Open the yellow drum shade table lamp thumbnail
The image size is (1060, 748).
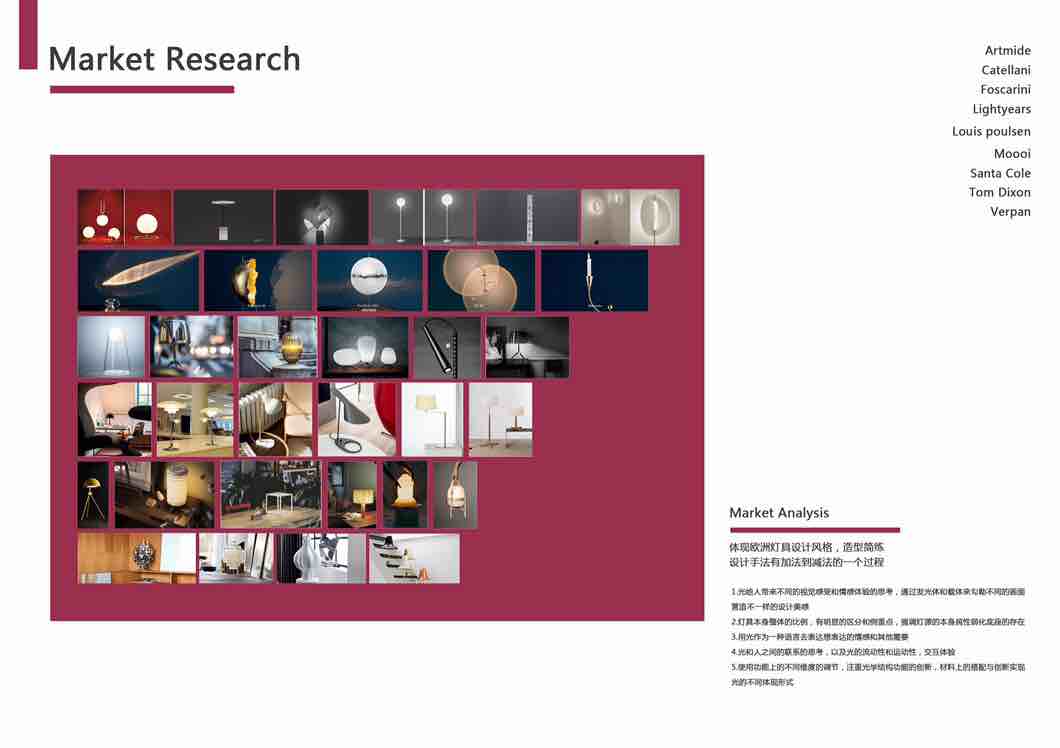(x=352, y=495)
